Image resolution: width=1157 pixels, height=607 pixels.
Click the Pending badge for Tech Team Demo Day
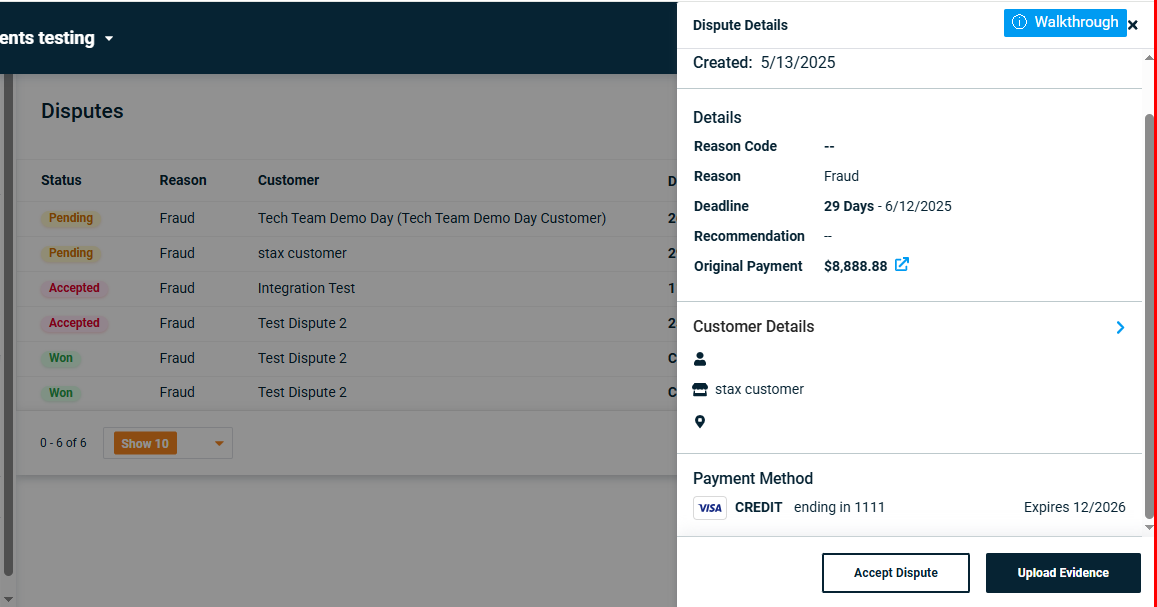coord(71,218)
